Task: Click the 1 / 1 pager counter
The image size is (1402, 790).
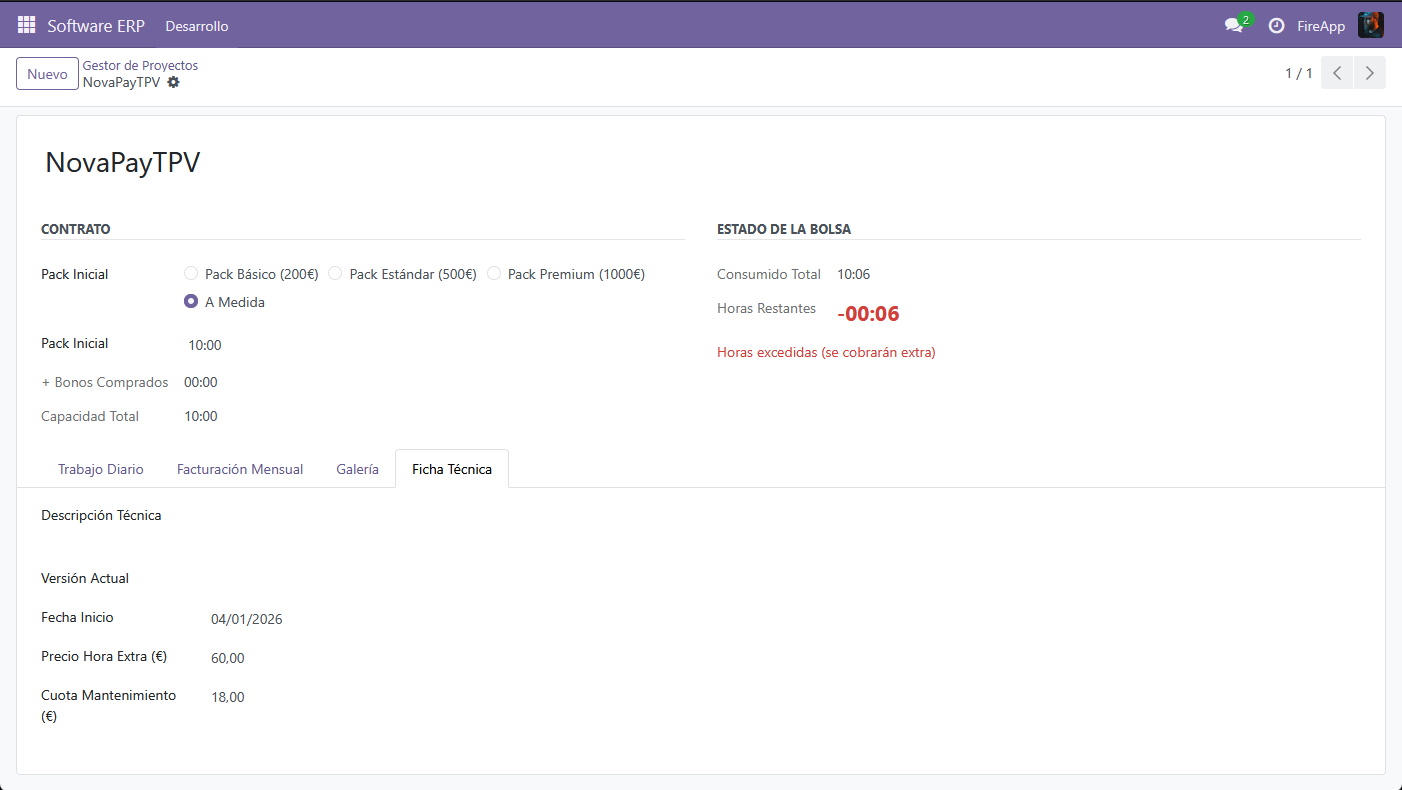Action: click(1299, 73)
